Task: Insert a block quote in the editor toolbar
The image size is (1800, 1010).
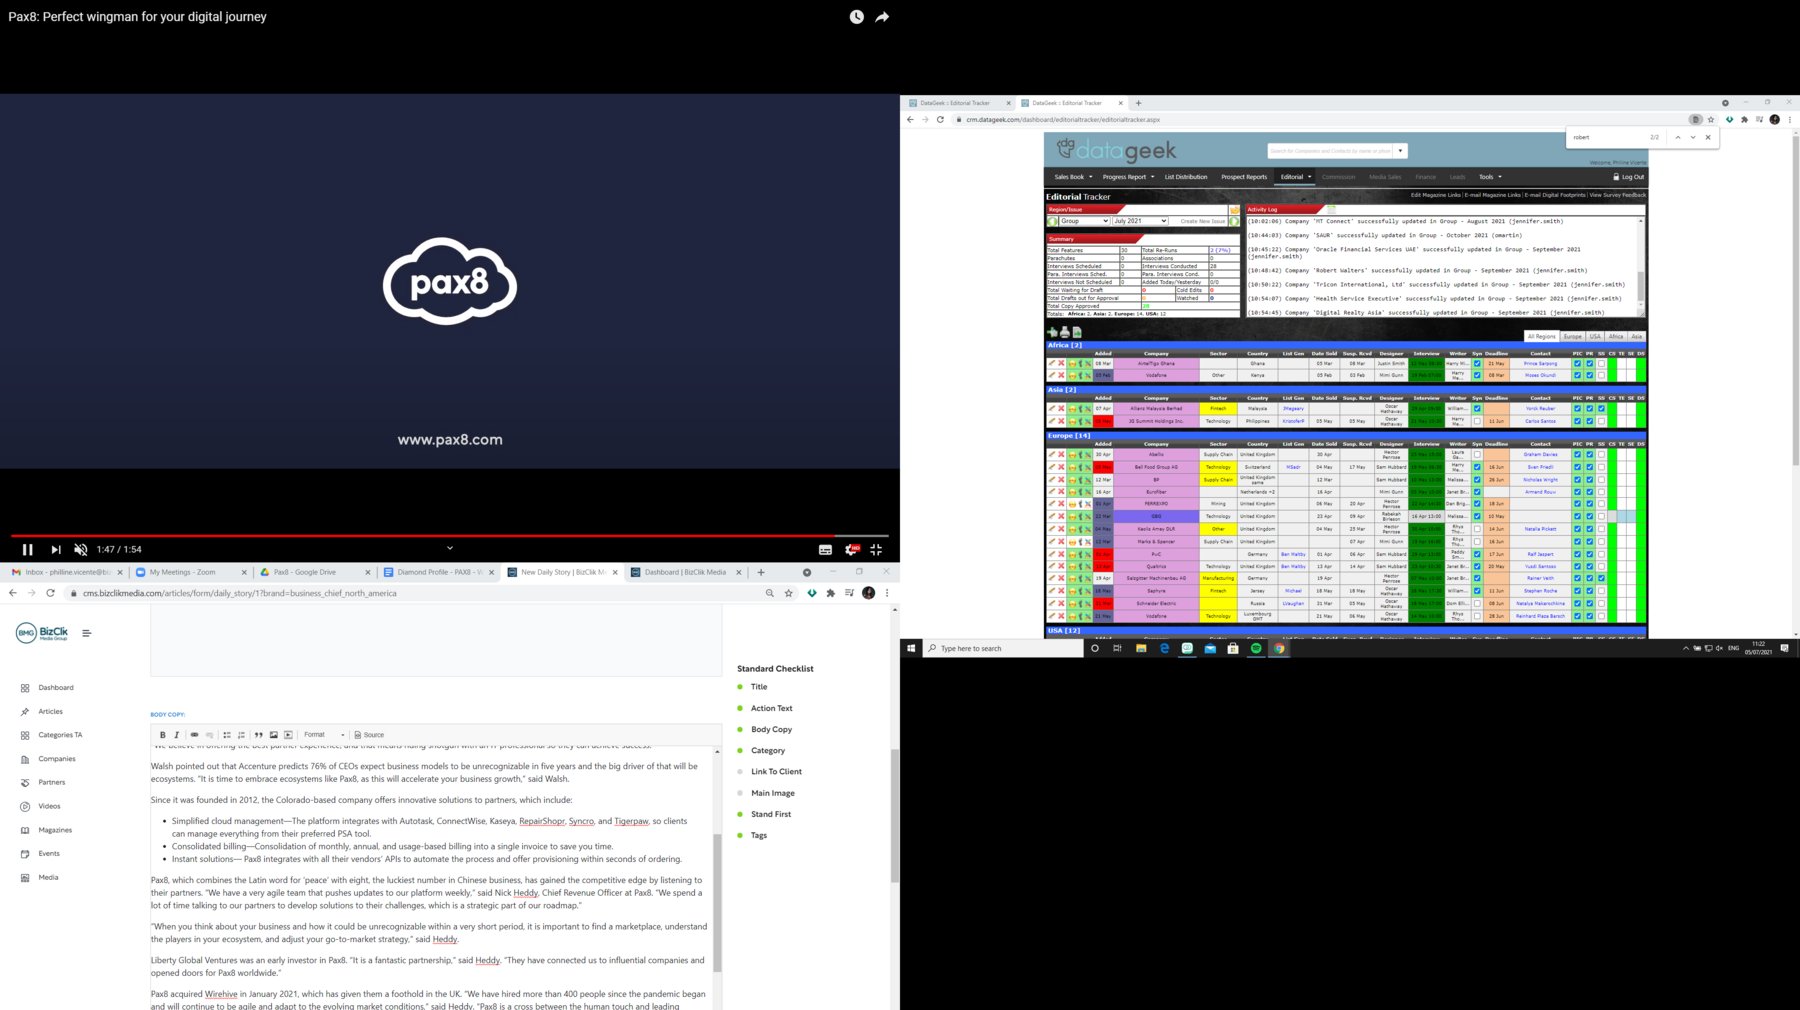Action: pos(258,735)
